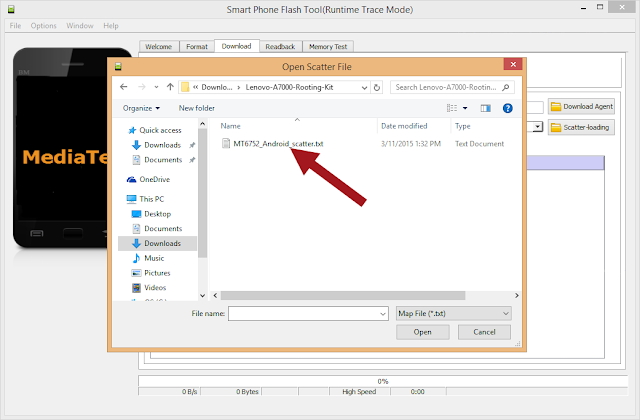Open the Map File (*.txt) file type dropdown
This screenshot has height=420, width=640.
pos(453,313)
